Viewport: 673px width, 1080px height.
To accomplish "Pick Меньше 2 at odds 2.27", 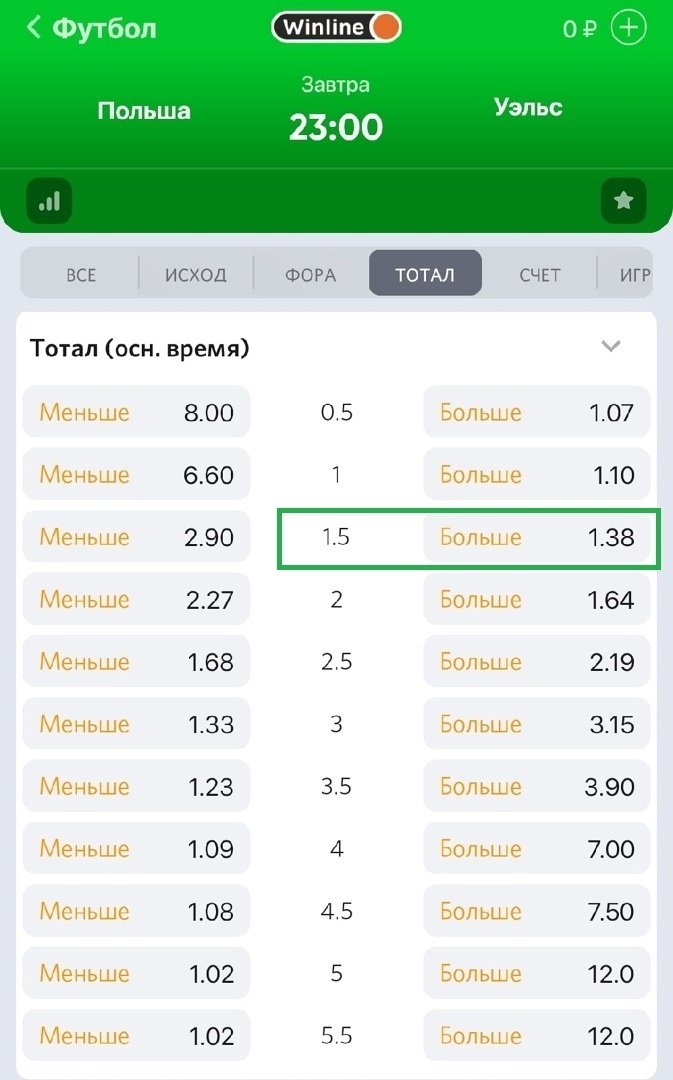I will 136,600.
